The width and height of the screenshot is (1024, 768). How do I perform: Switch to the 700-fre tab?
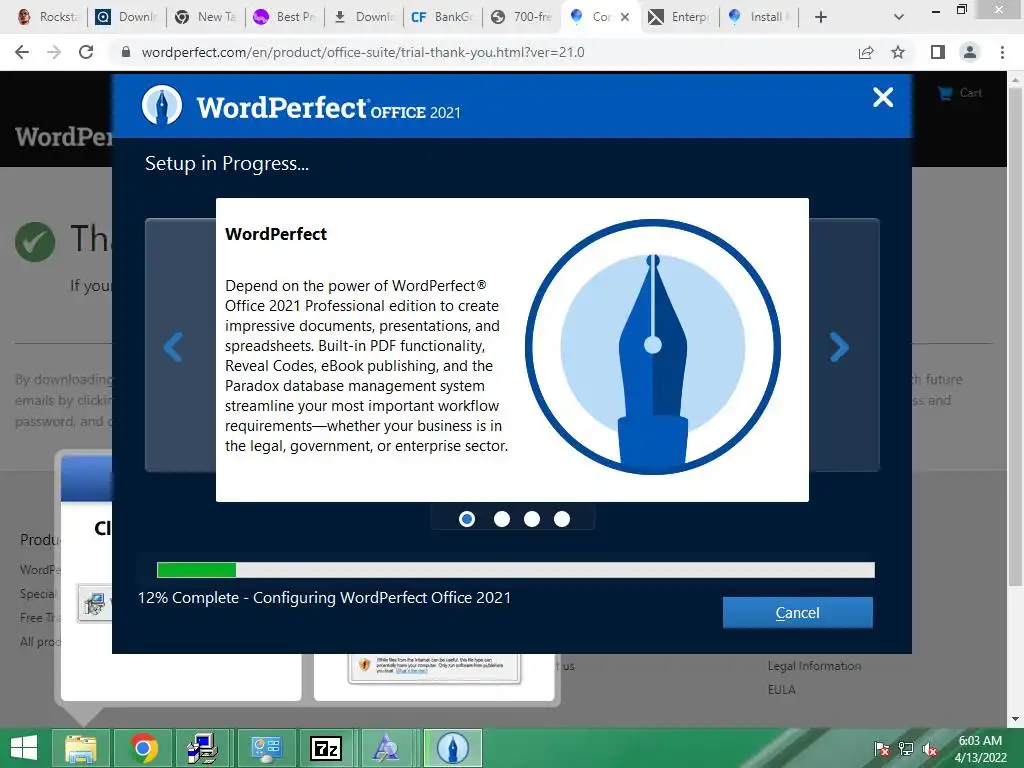tap(522, 17)
